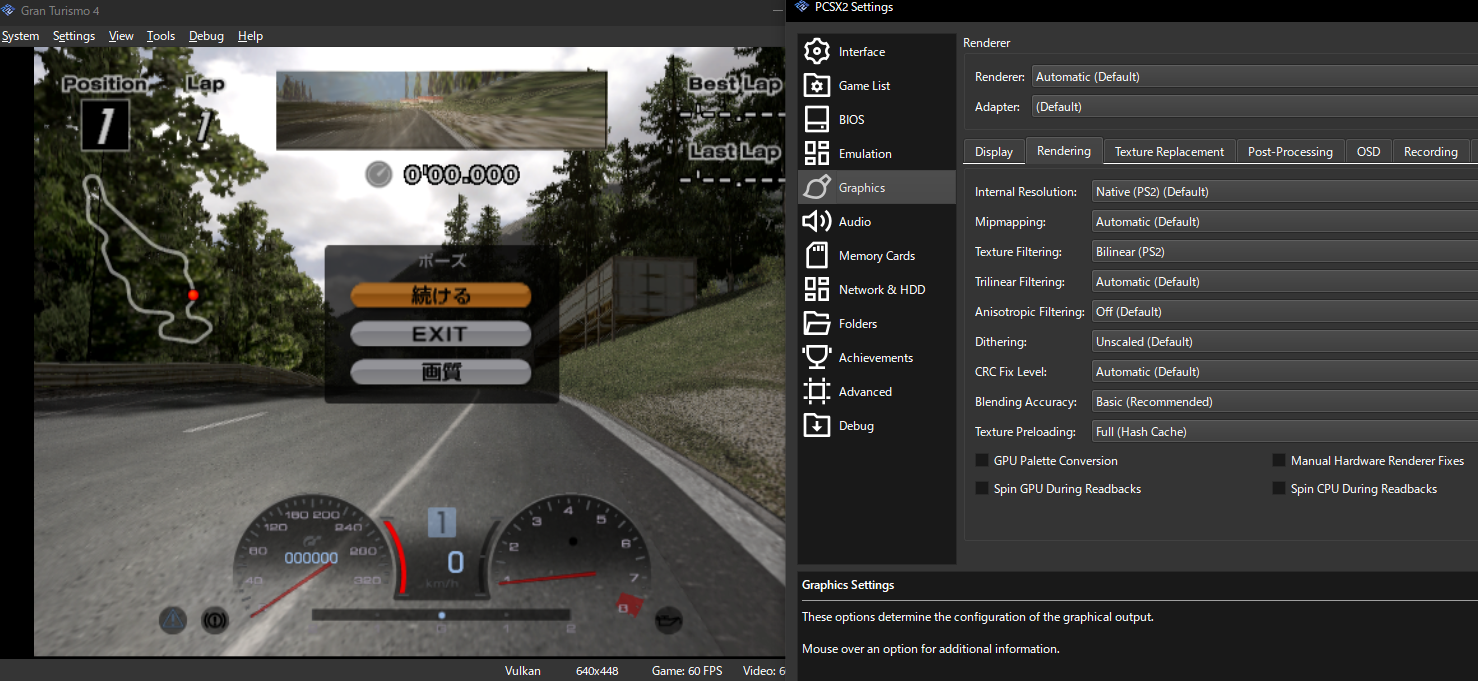Viewport: 1478px width, 681px height.
Task: Open the Dithering dropdown
Action: [x=1284, y=342]
